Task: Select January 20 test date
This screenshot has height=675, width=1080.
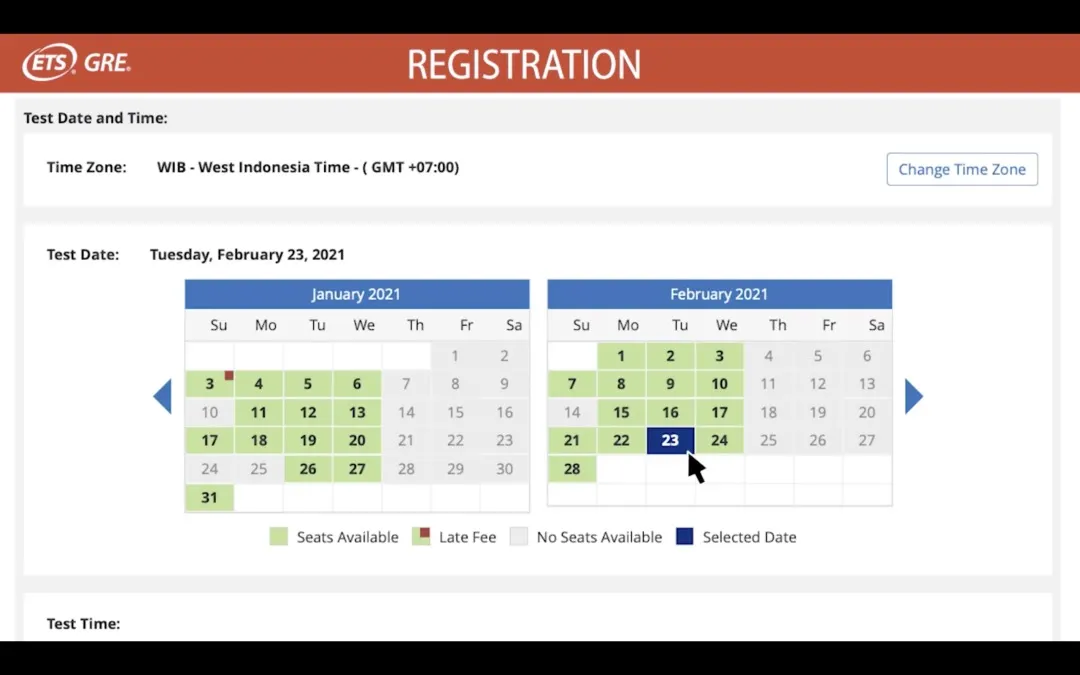Action: click(357, 440)
